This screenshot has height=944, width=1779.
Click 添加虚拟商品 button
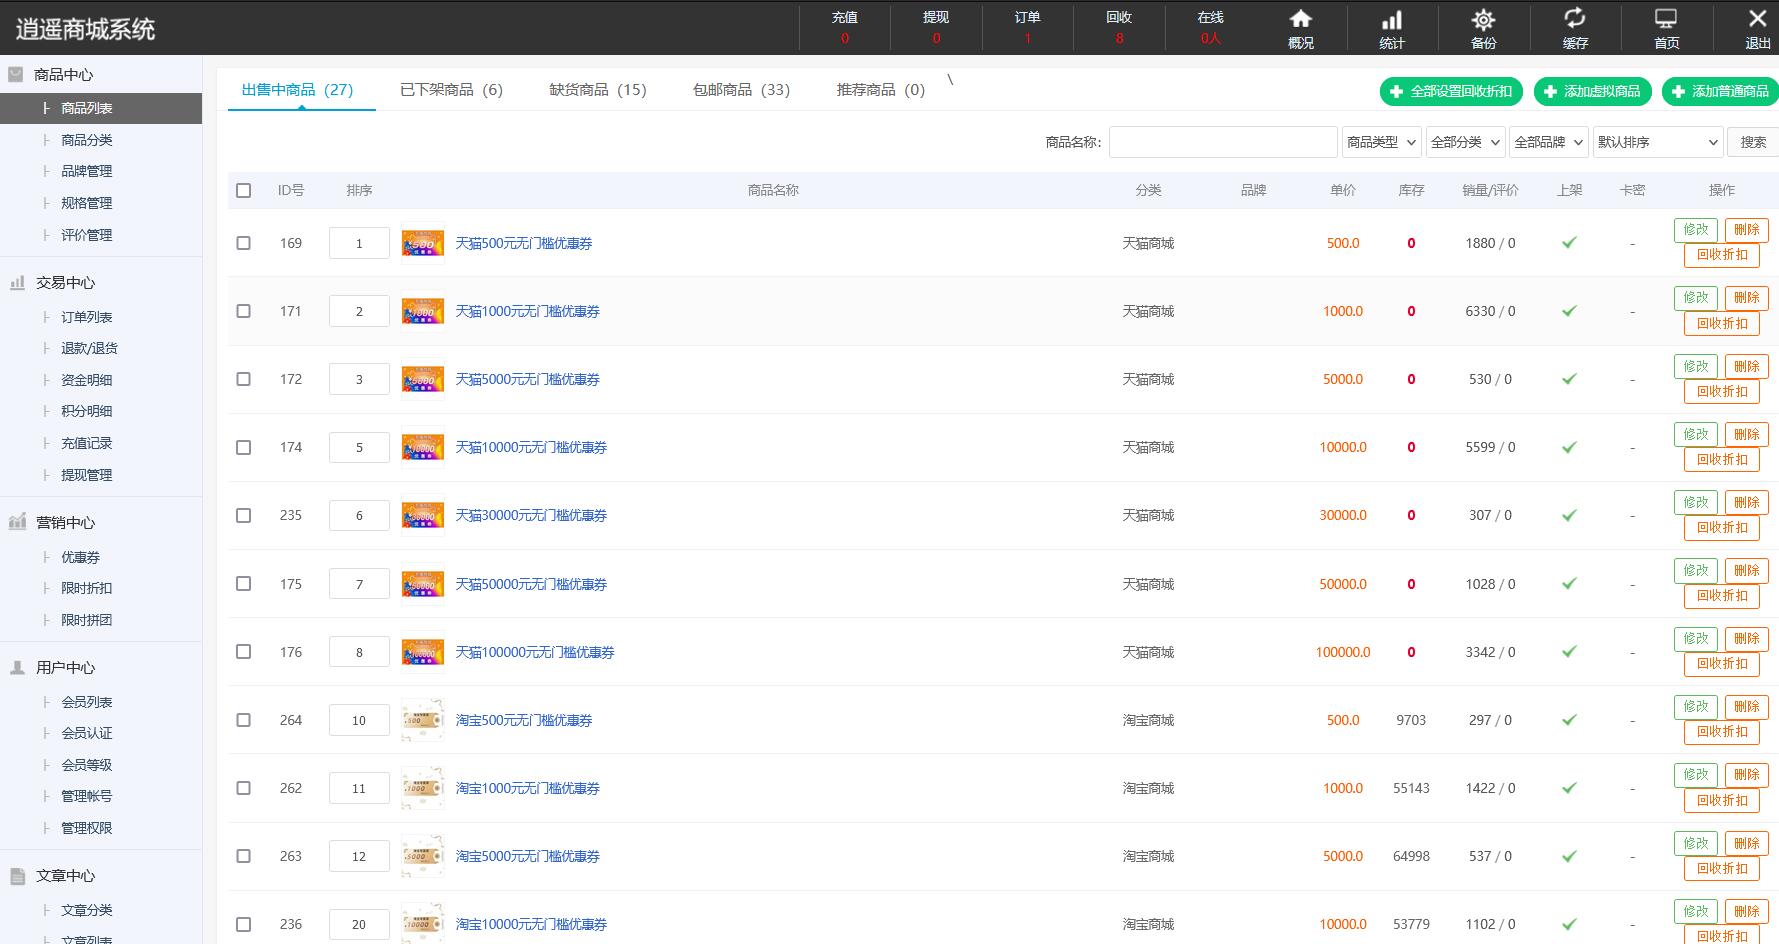tap(1592, 91)
